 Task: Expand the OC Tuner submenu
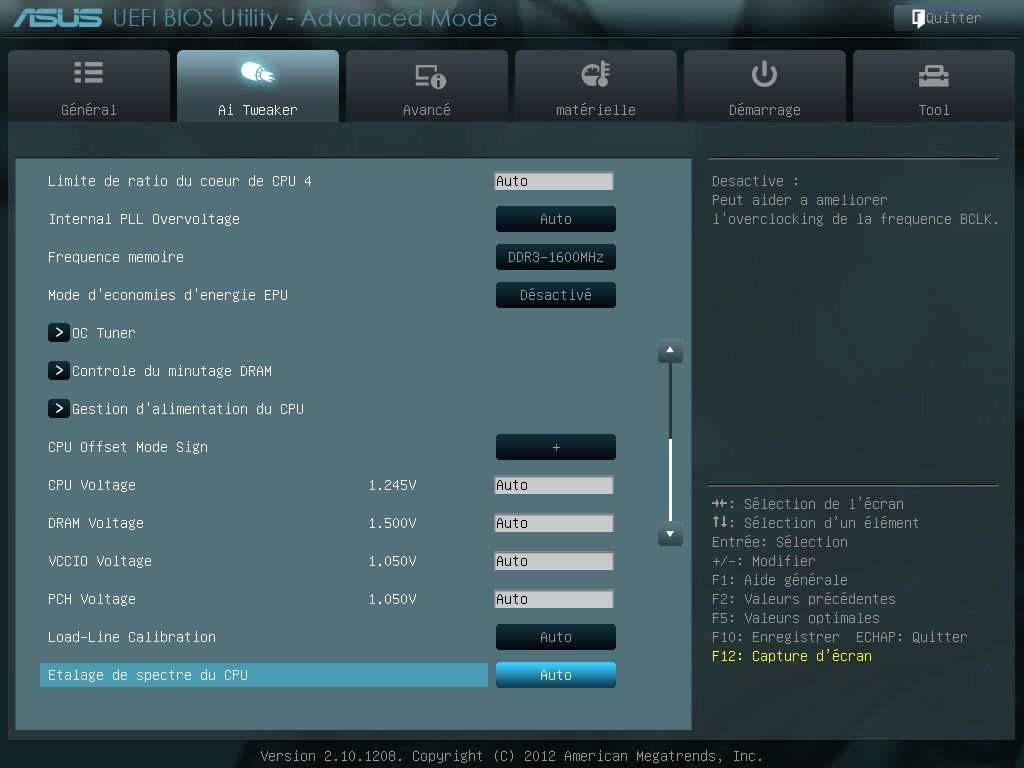tap(59, 333)
